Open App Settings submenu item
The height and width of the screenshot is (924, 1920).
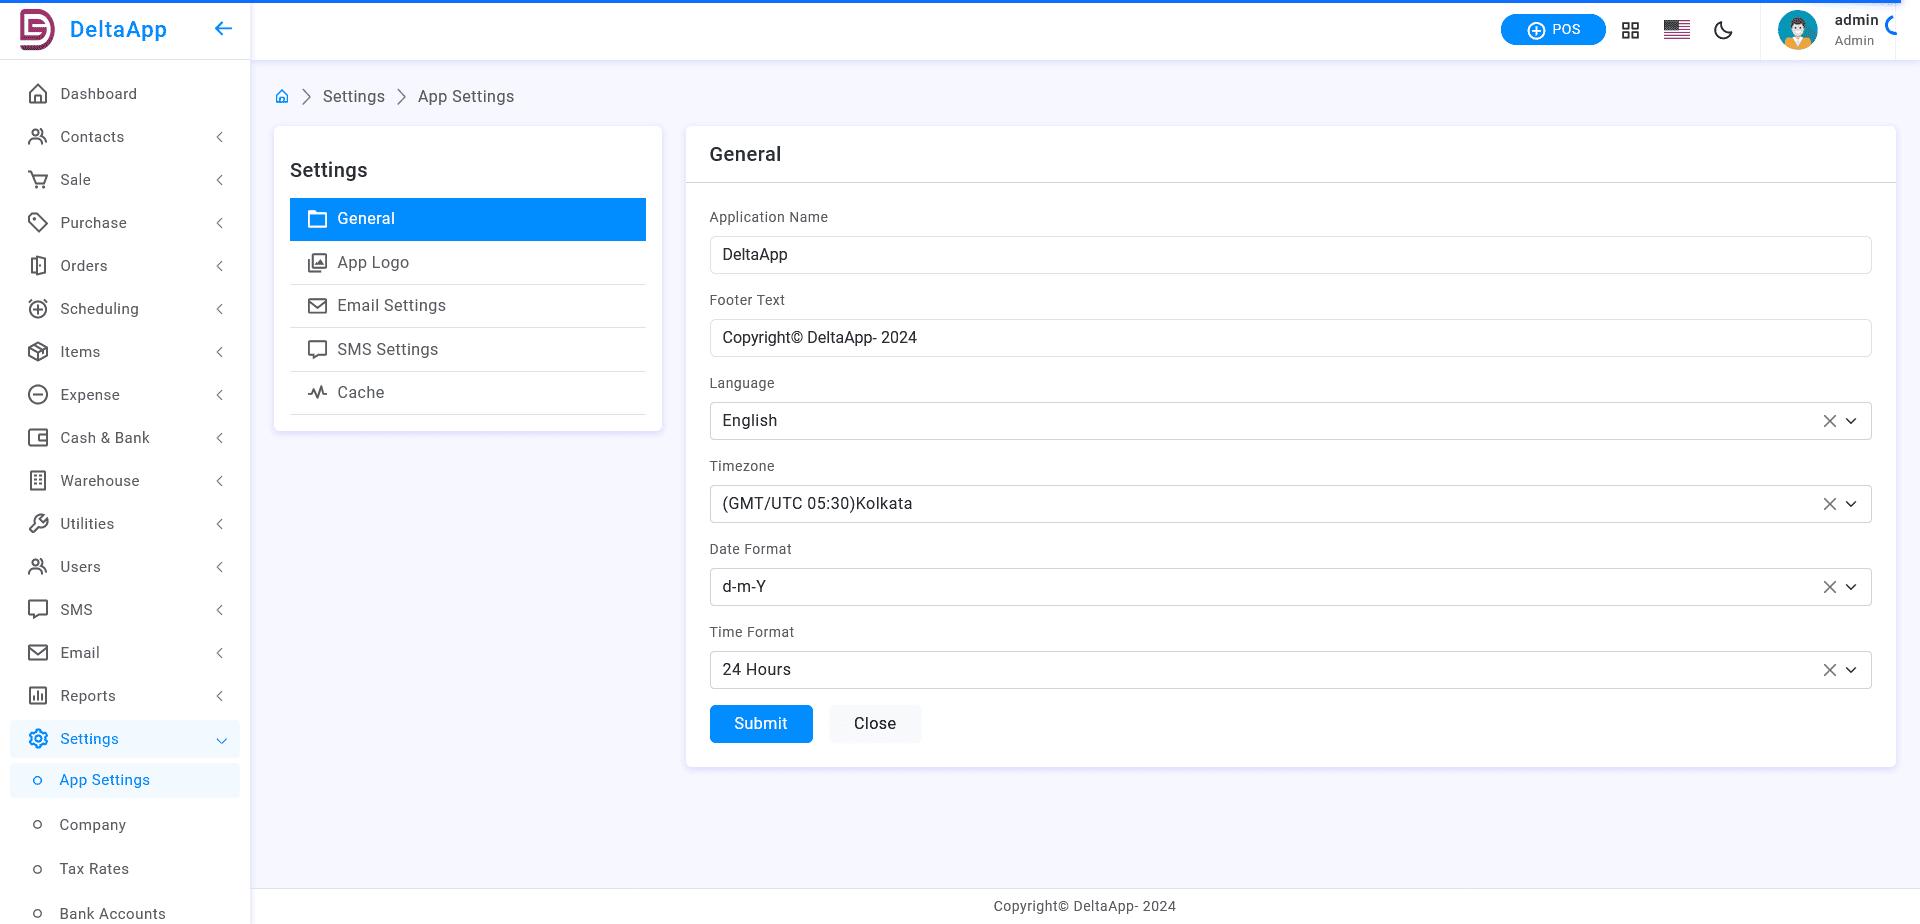(125, 780)
